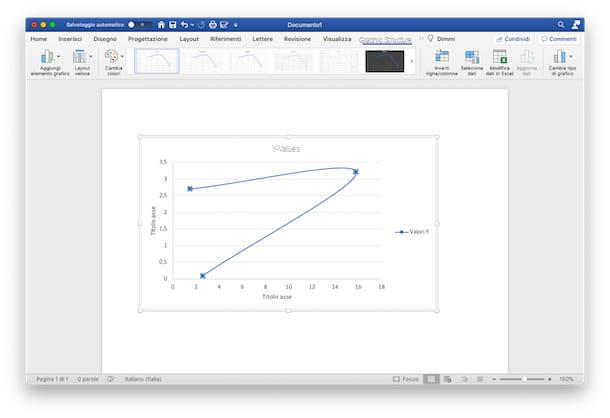Click 0 parole word count
The width and height of the screenshot is (610, 418).
88,379
